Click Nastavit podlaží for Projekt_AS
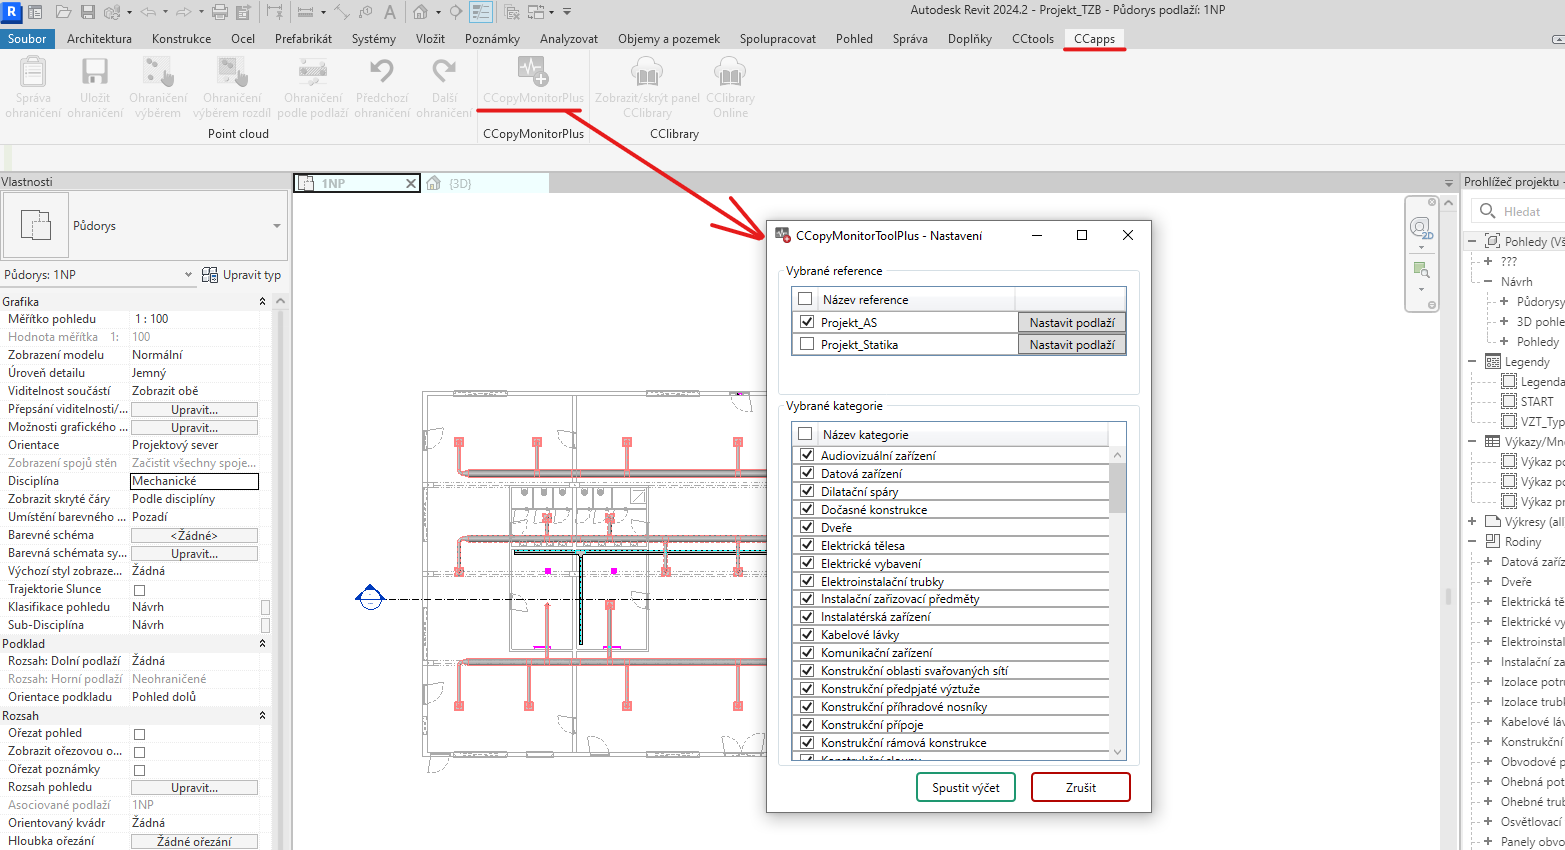1565x850 pixels. point(1072,322)
